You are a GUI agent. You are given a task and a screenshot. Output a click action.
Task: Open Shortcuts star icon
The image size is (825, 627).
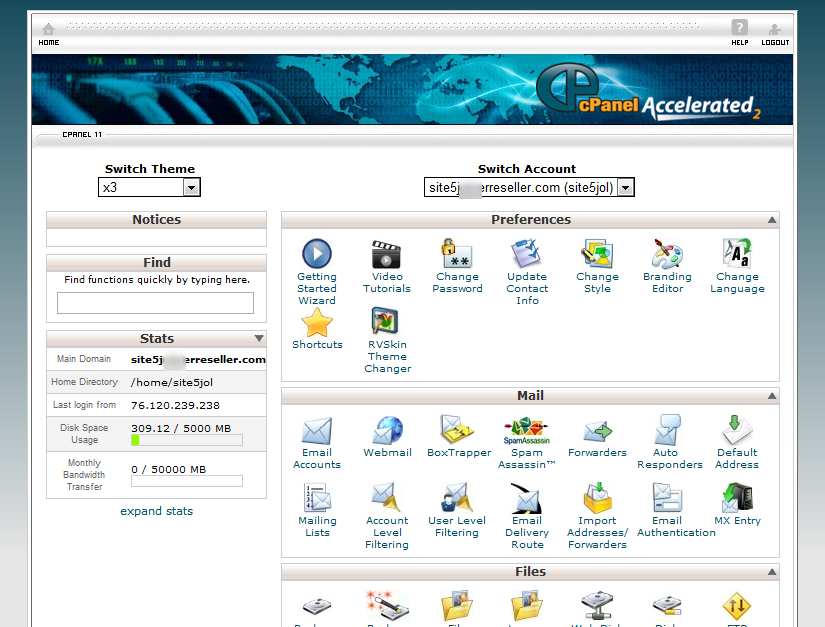[317, 322]
